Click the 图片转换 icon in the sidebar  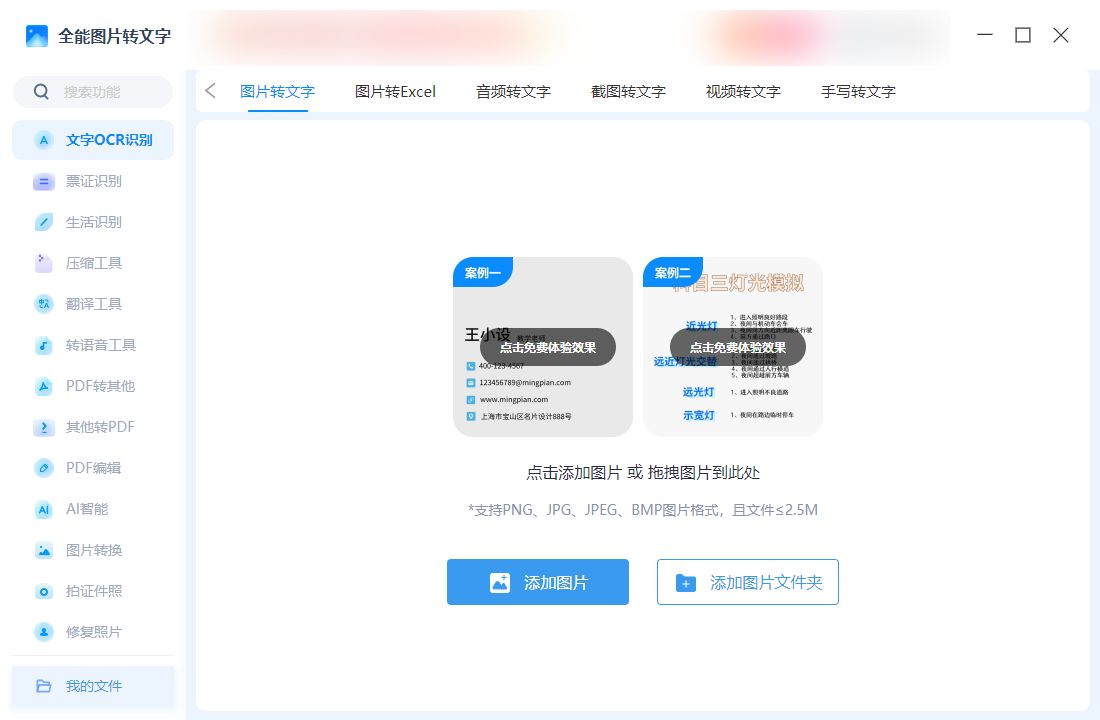pos(43,550)
